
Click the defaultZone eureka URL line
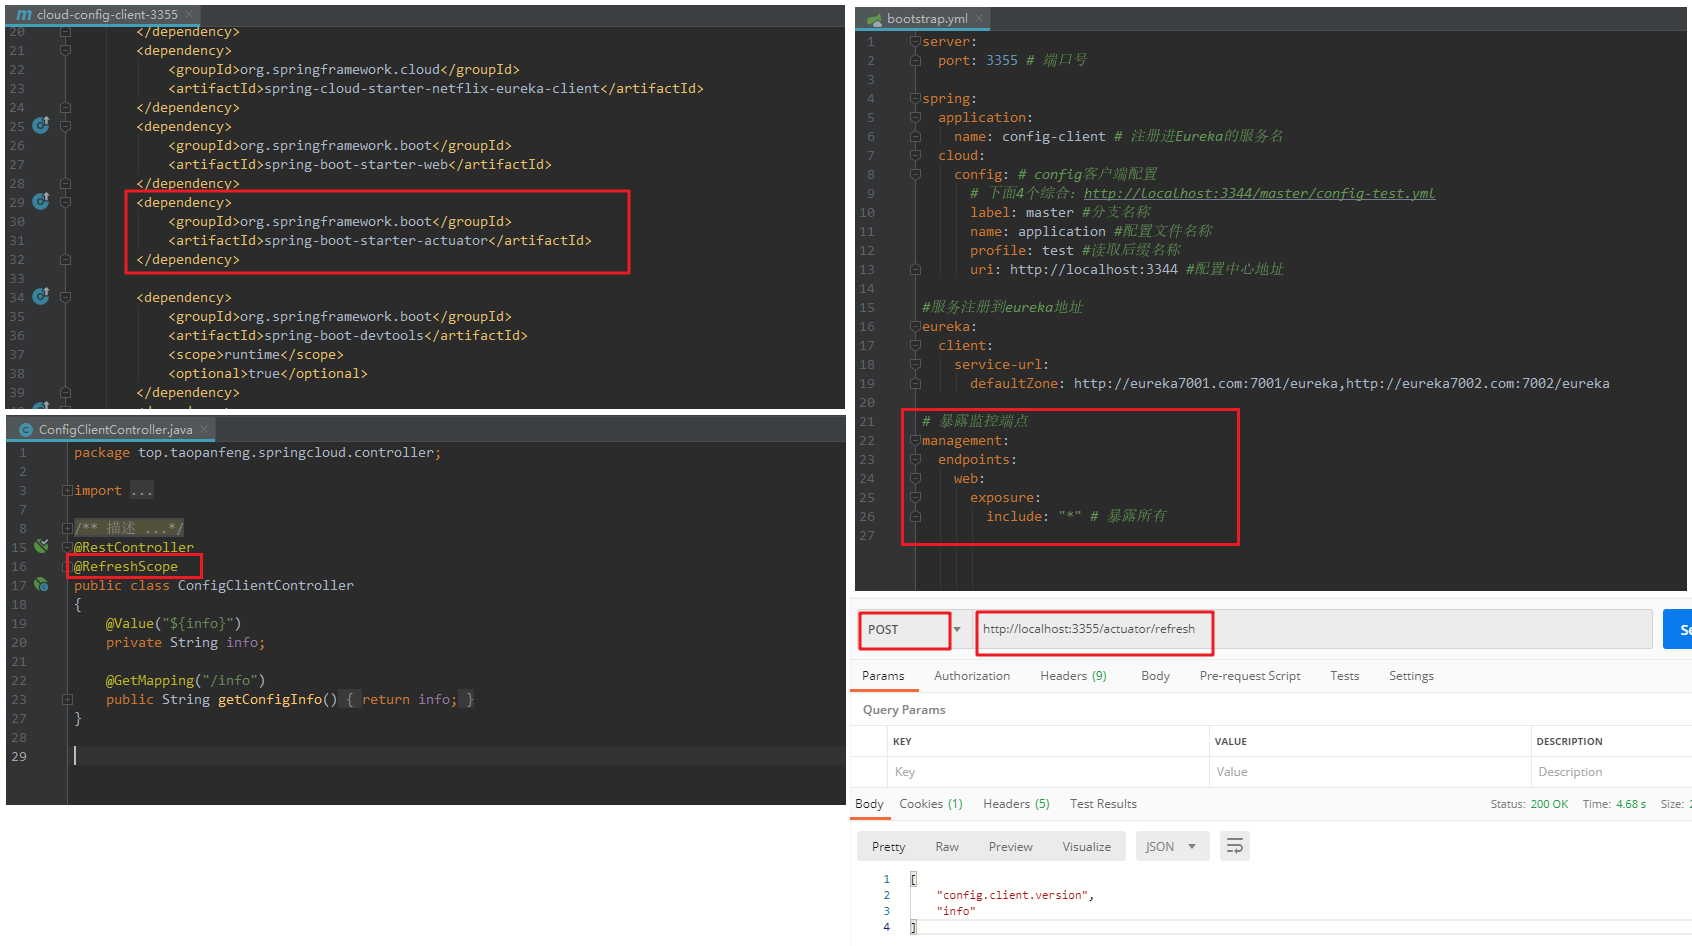[1289, 383]
